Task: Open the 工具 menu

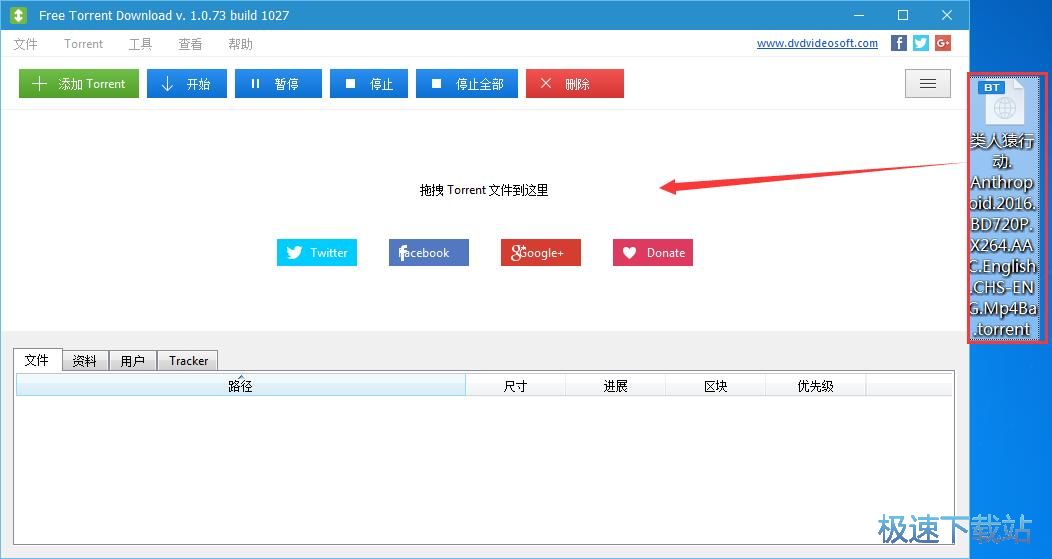Action: [140, 44]
